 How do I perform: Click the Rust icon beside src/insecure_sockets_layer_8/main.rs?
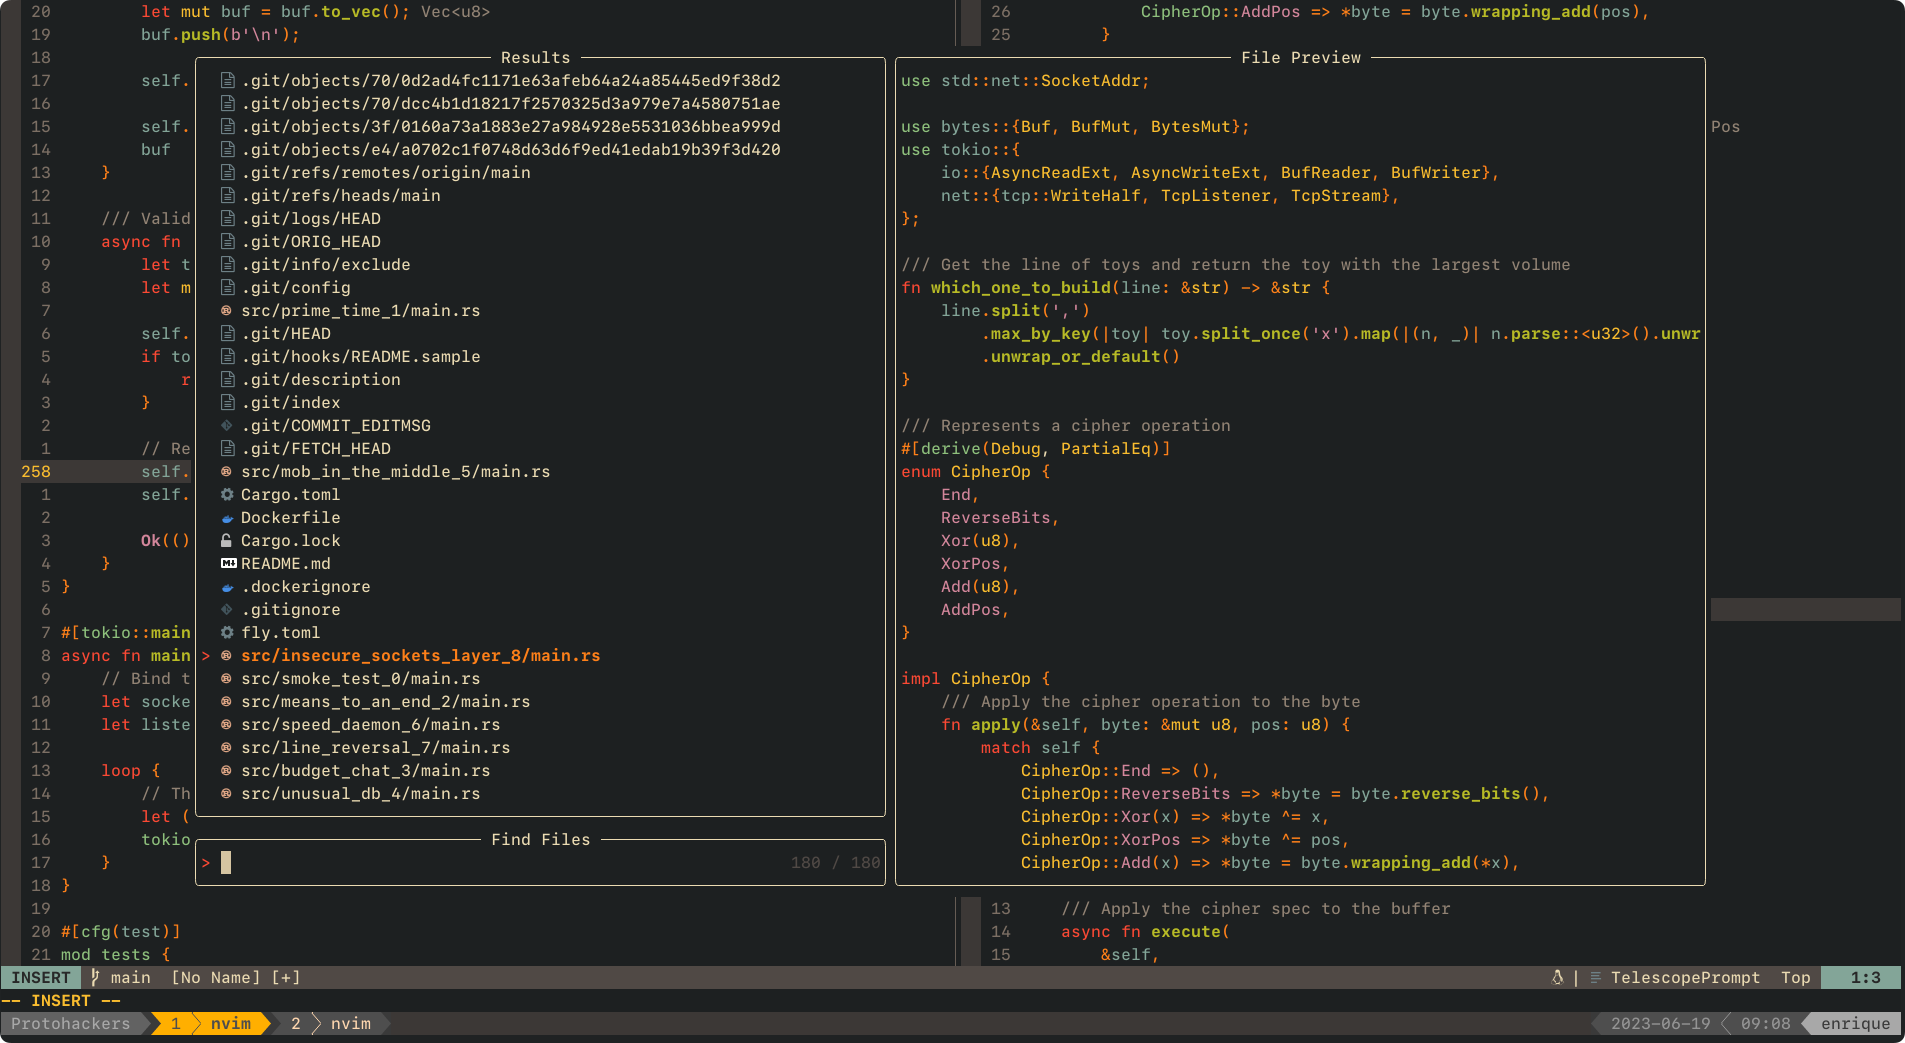[227, 655]
